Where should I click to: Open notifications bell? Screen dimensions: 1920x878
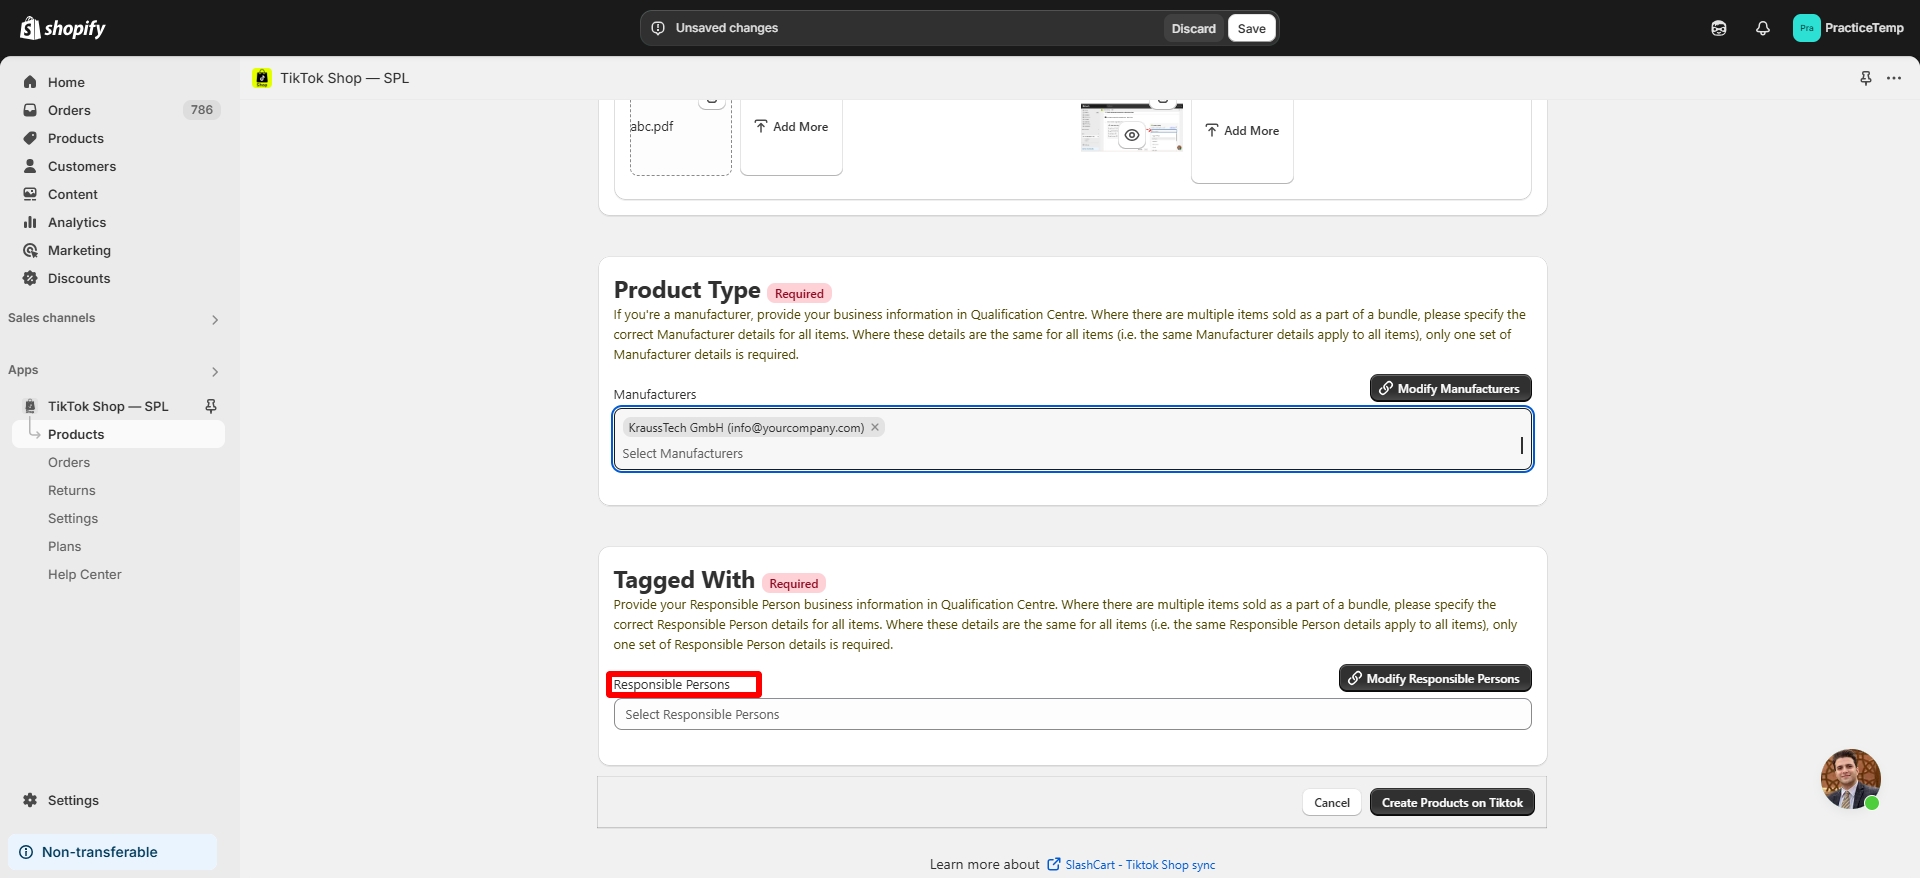point(1762,28)
